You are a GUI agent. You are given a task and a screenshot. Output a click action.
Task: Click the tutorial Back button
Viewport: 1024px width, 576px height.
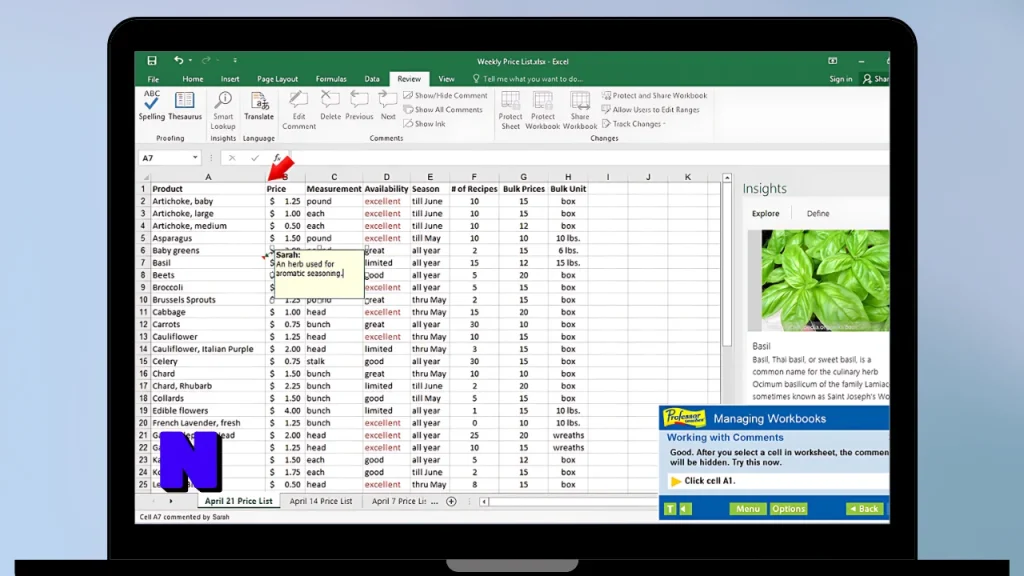point(864,509)
